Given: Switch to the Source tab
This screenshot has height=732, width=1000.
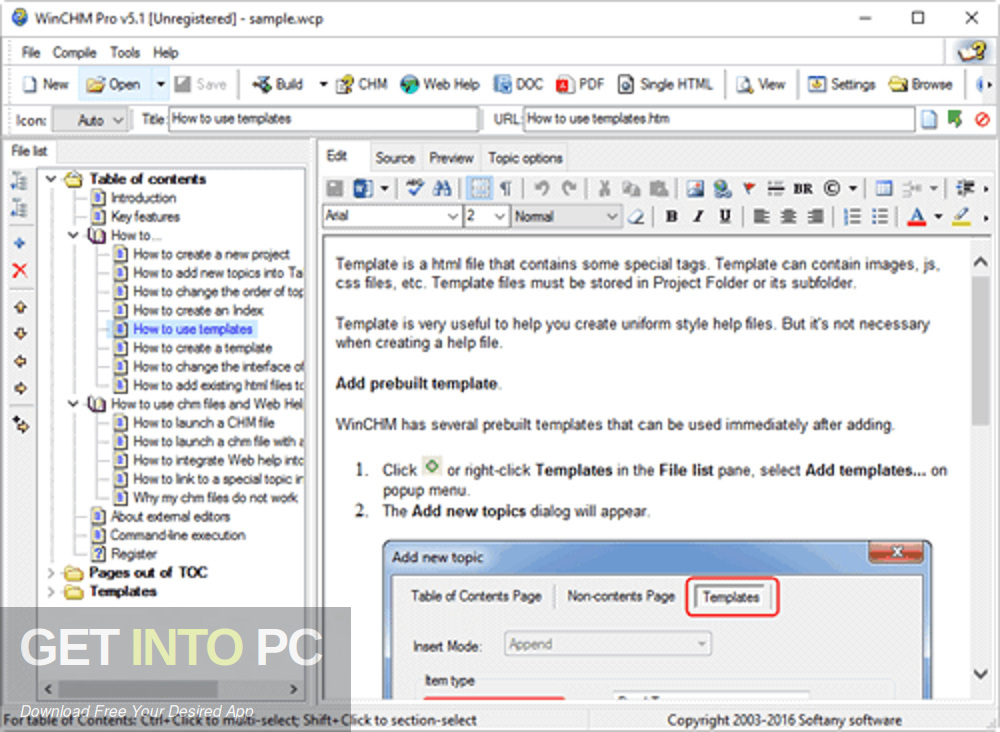Looking at the screenshot, I should click(395, 157).
